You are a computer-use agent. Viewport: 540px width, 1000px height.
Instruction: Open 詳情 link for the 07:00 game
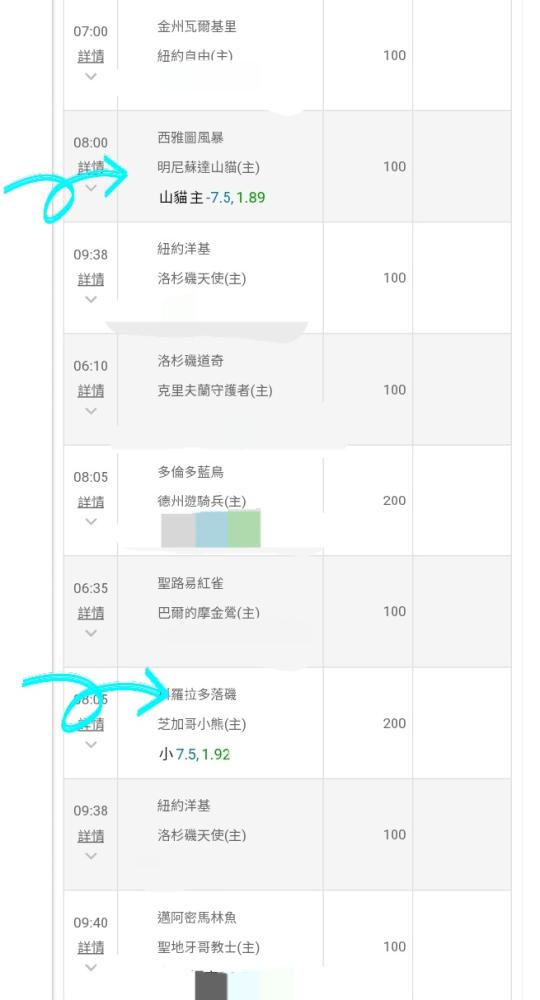[x=91, y=57]
